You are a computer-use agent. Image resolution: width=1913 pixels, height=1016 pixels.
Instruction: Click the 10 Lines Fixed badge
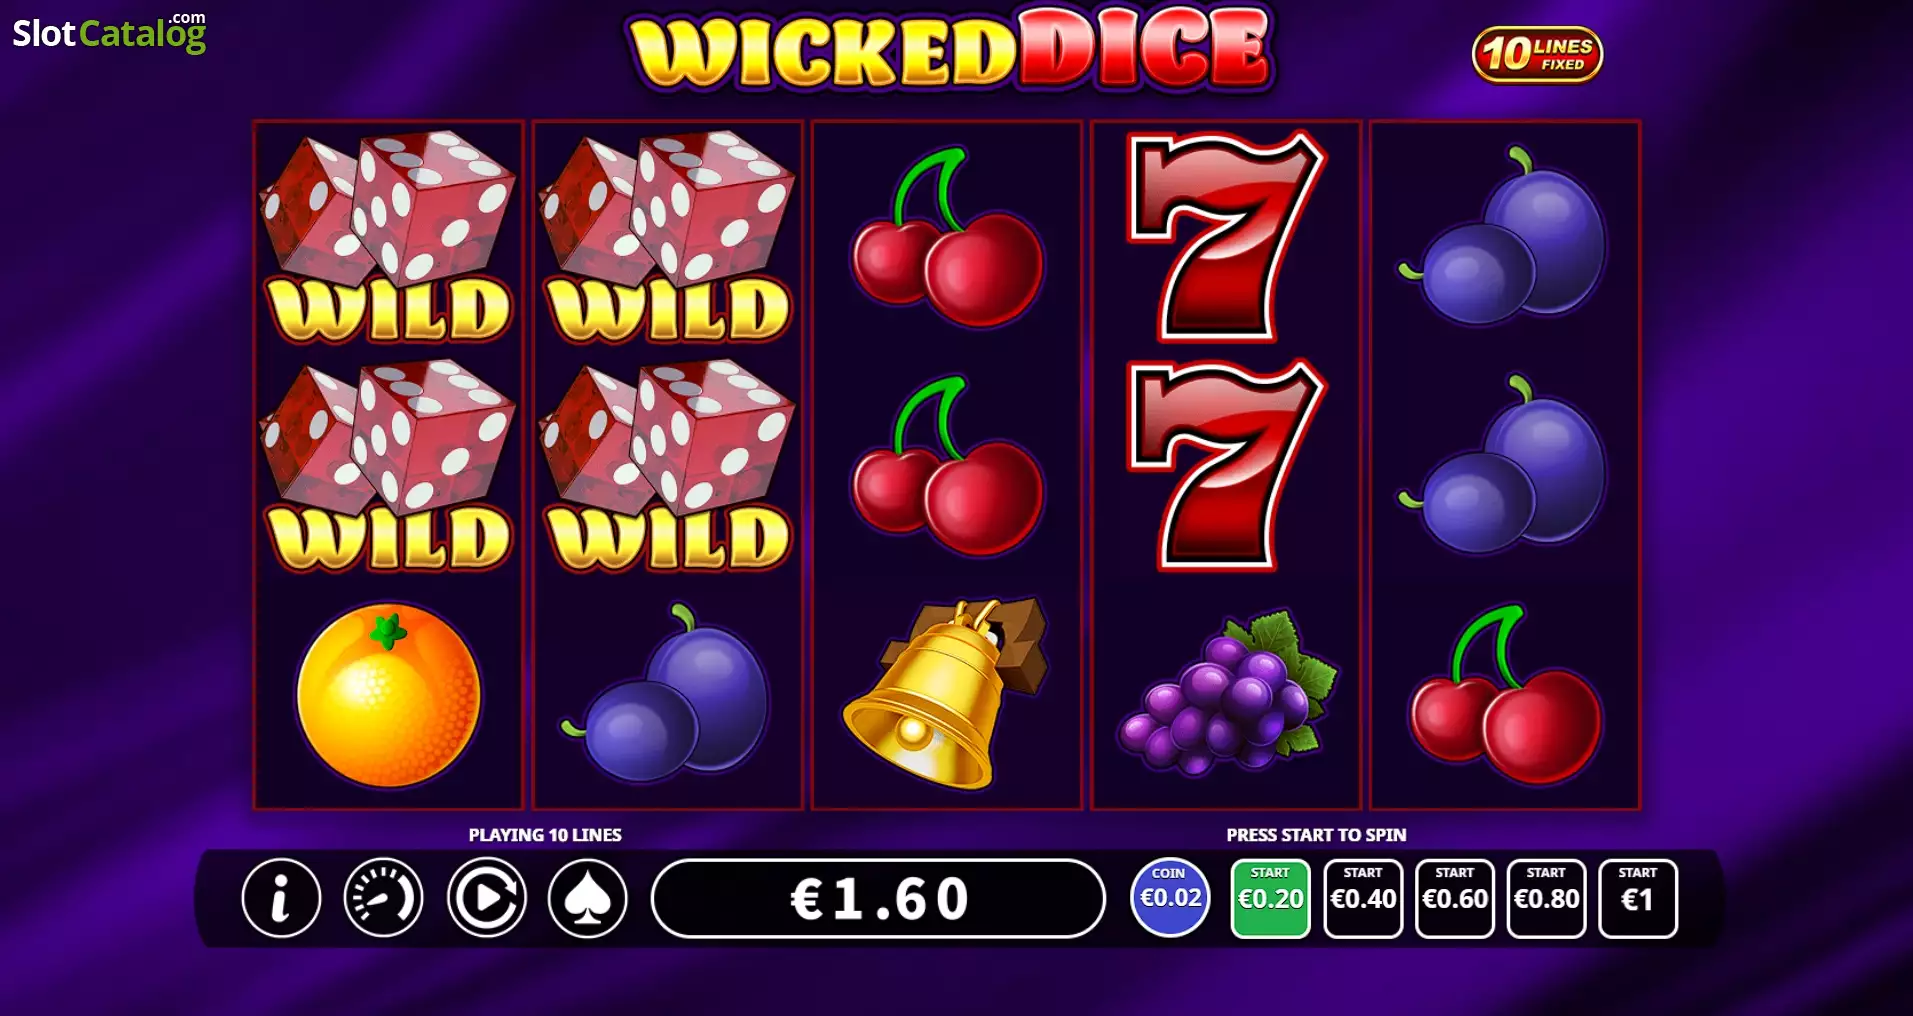pos(1537,54)
